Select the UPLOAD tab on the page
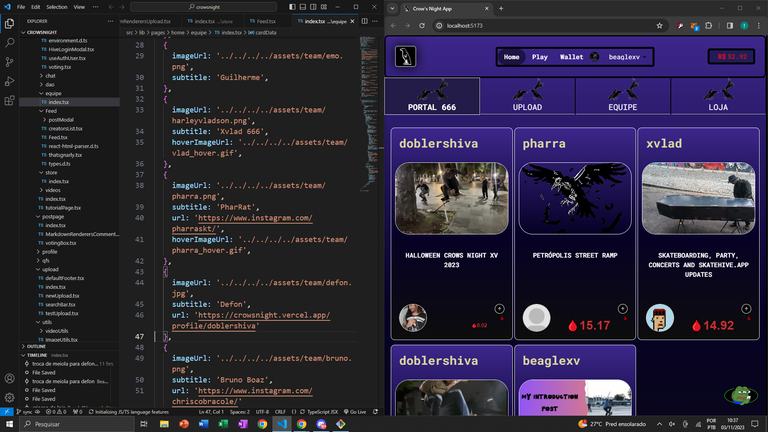The image size is (768, 432). (x=527, y=96)
